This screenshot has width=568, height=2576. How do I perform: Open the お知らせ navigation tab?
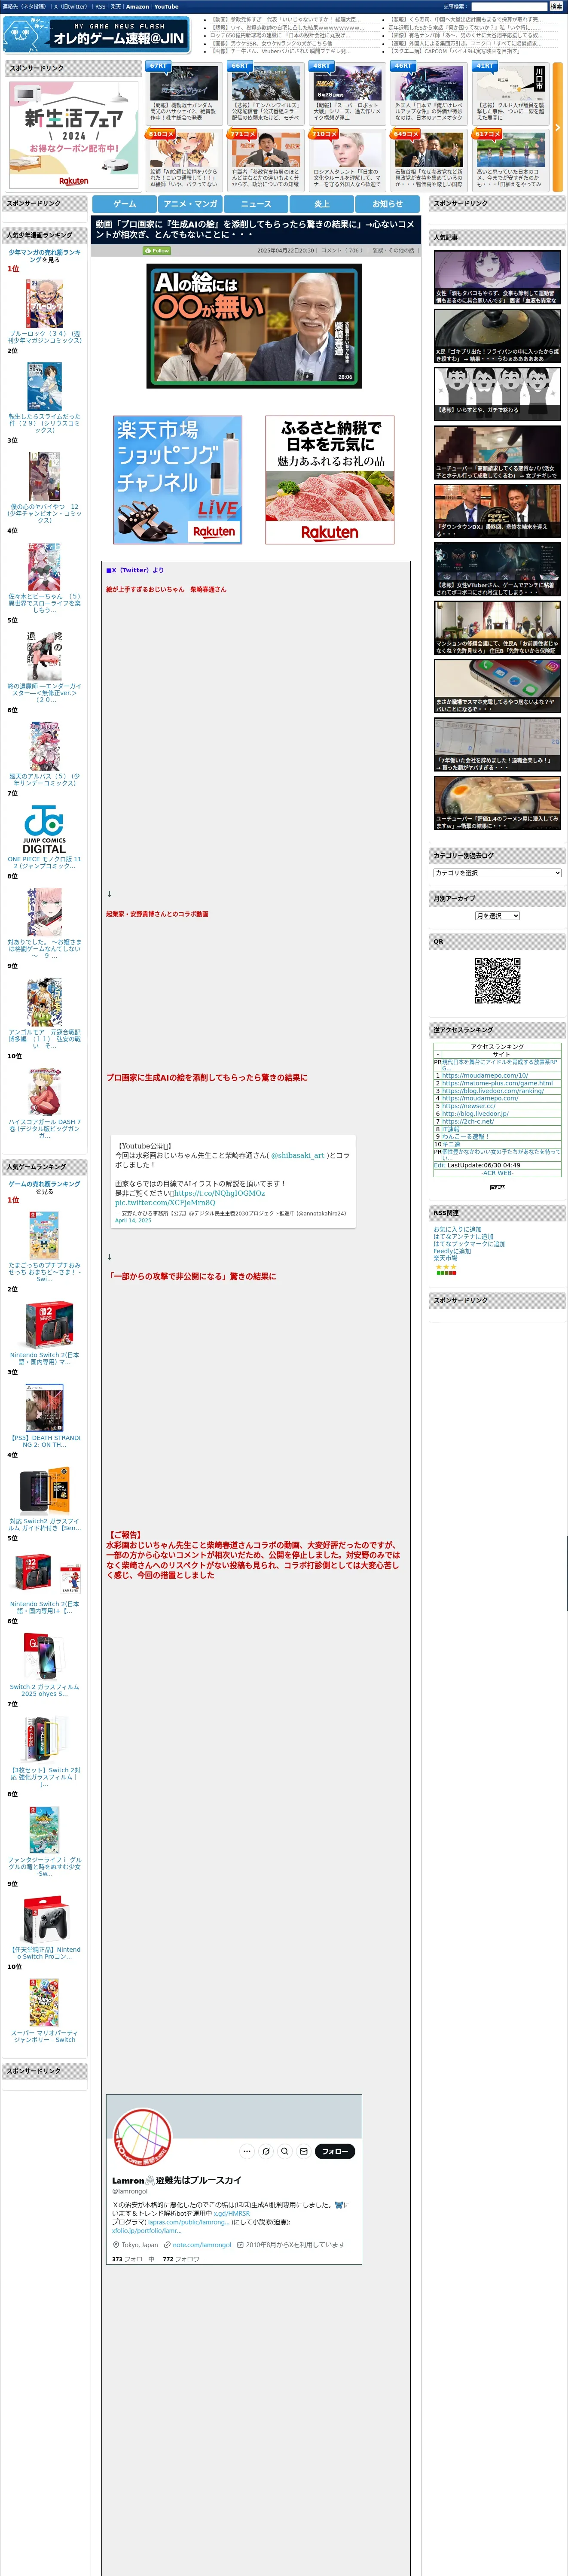coord(388,203)
